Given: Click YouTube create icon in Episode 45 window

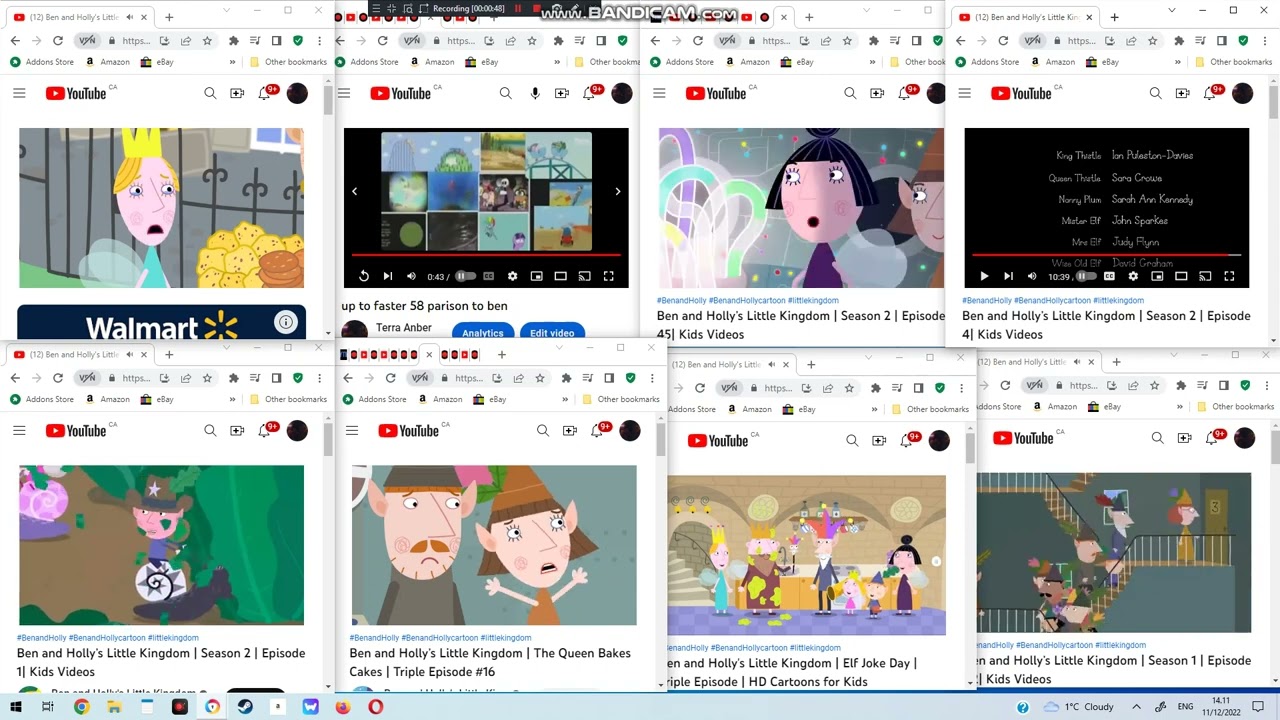Looking at the screenshot, I should coord(877,93).
